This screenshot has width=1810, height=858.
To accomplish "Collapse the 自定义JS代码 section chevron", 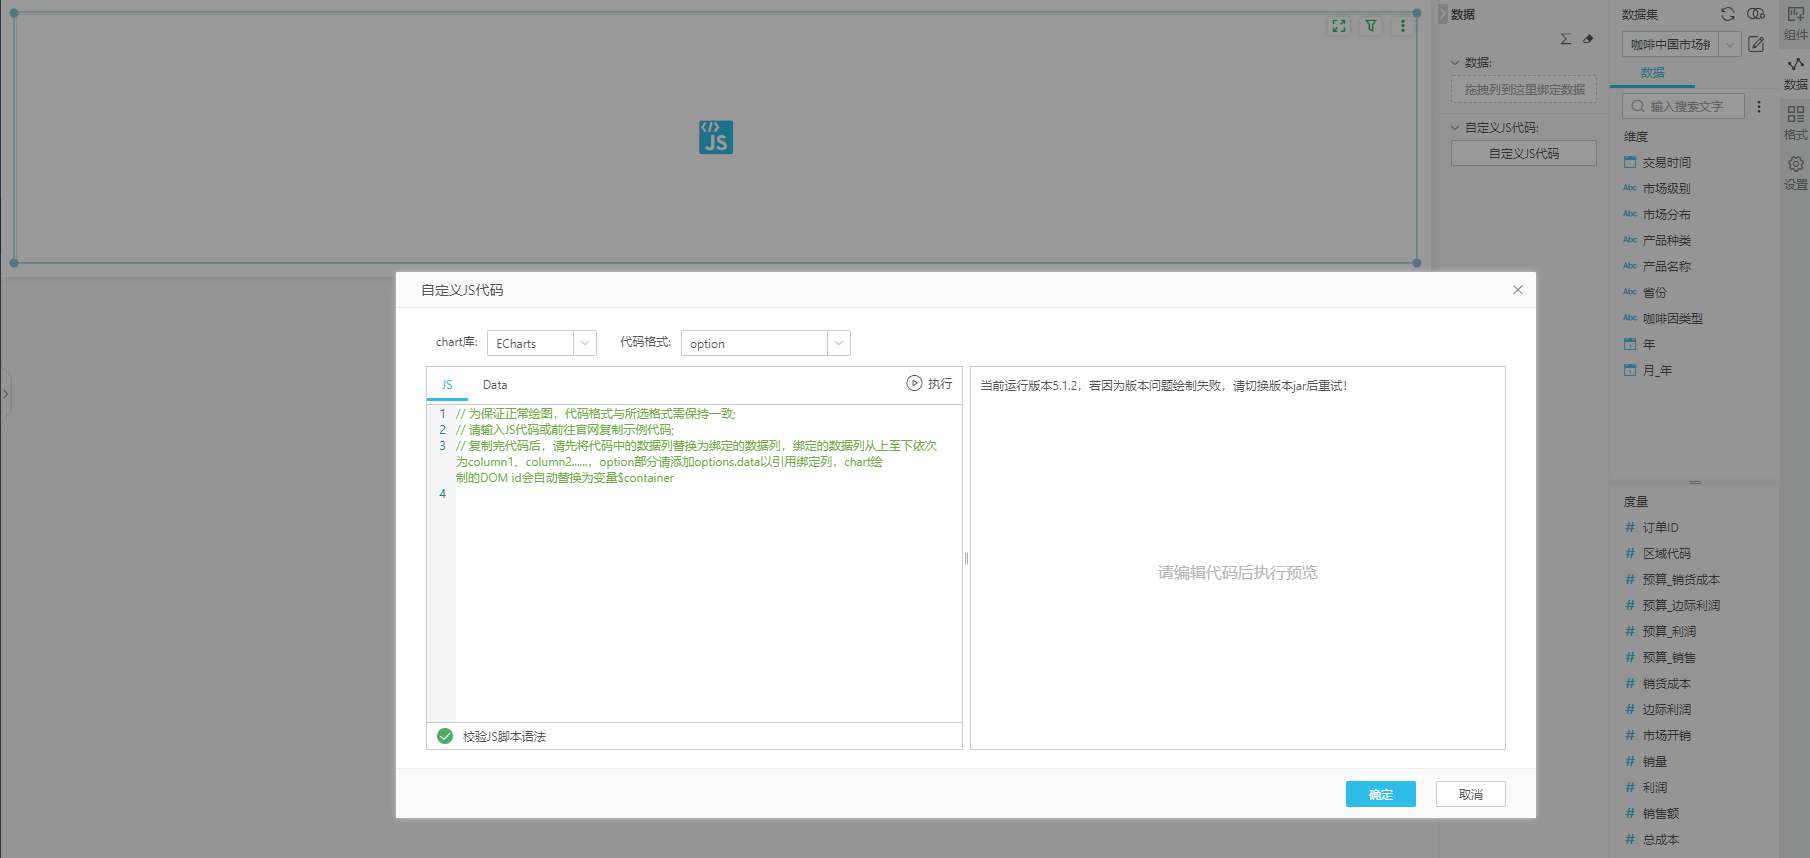I will pos(1456,128).
